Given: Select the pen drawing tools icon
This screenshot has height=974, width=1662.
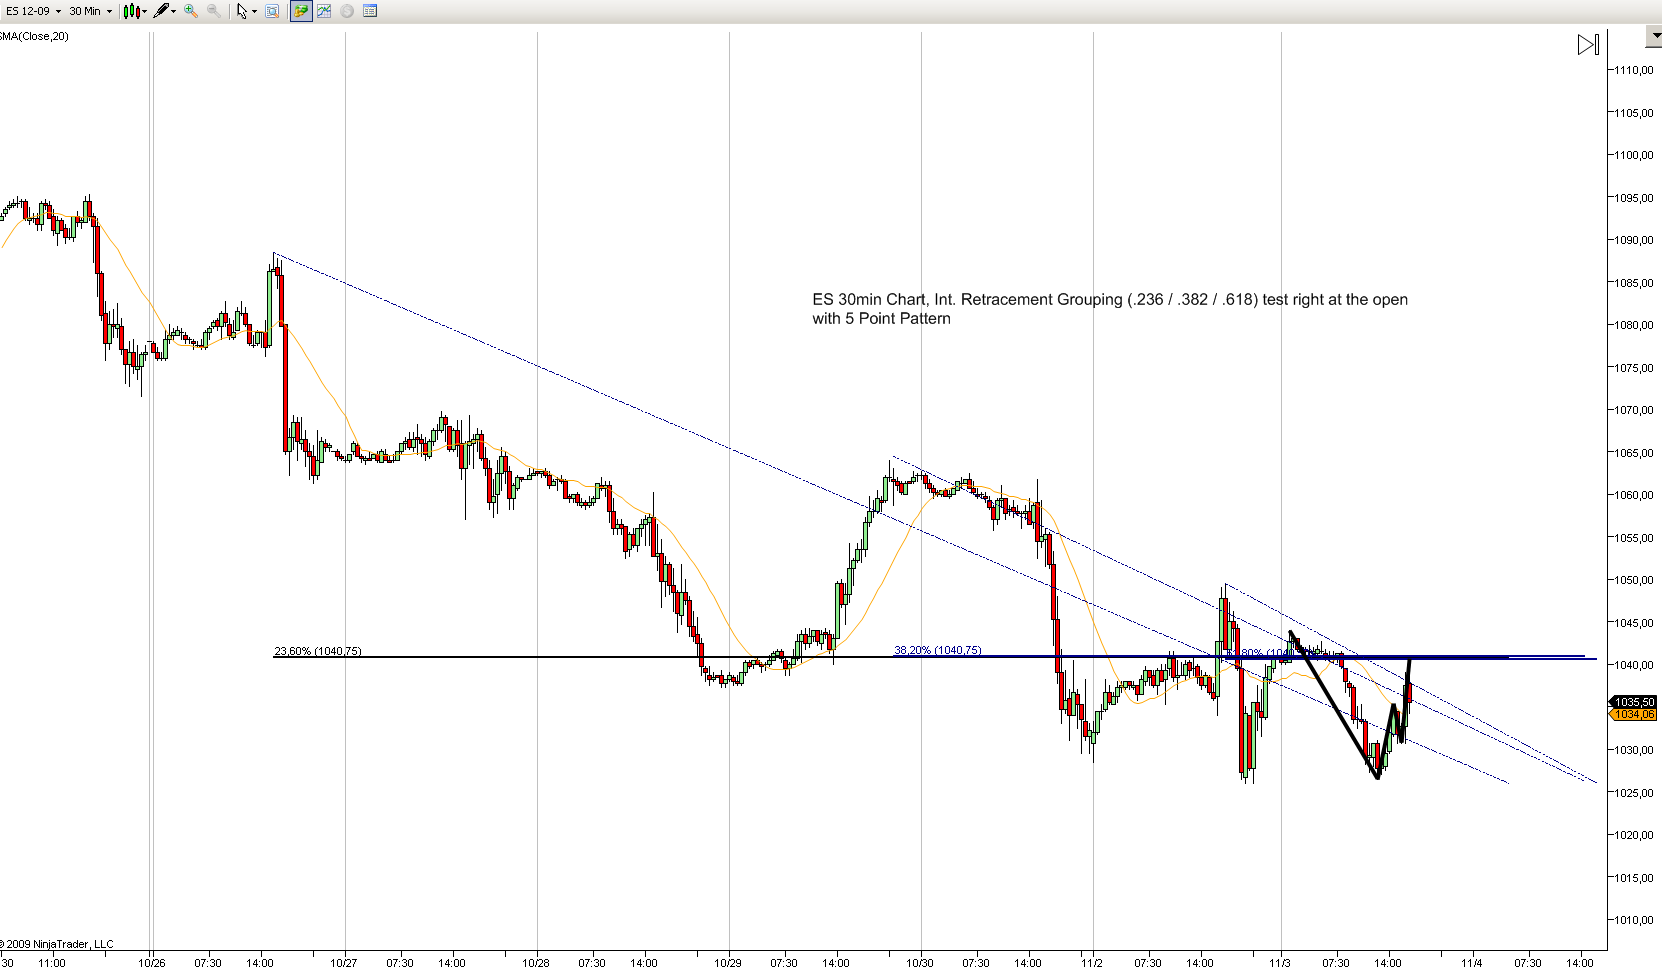Looking at the screenshot, I should (160, 11).
